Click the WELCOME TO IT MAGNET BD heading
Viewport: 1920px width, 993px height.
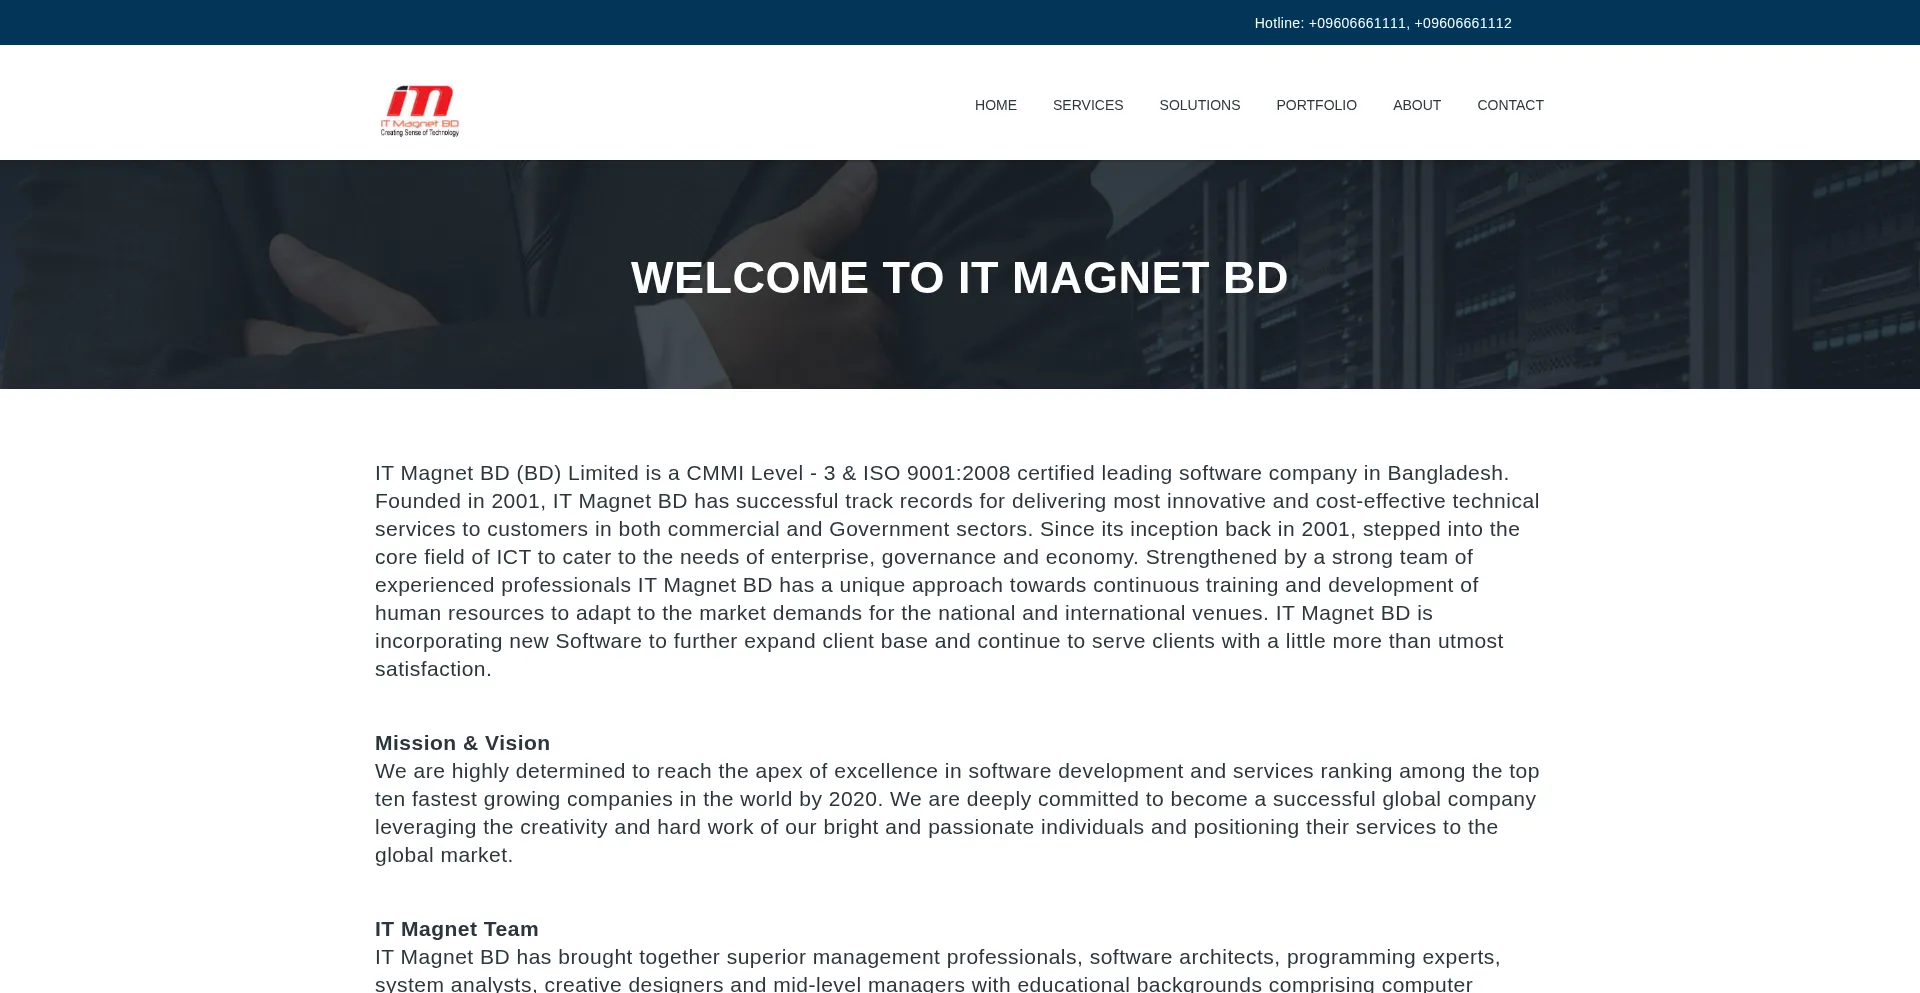click(960, 277)
